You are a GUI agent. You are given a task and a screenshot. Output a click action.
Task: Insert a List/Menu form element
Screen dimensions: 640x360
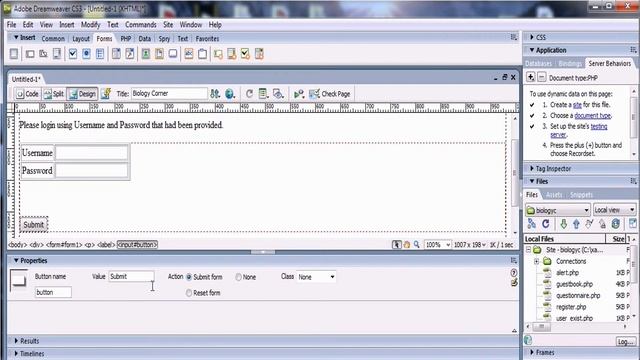tap(116, 54)
